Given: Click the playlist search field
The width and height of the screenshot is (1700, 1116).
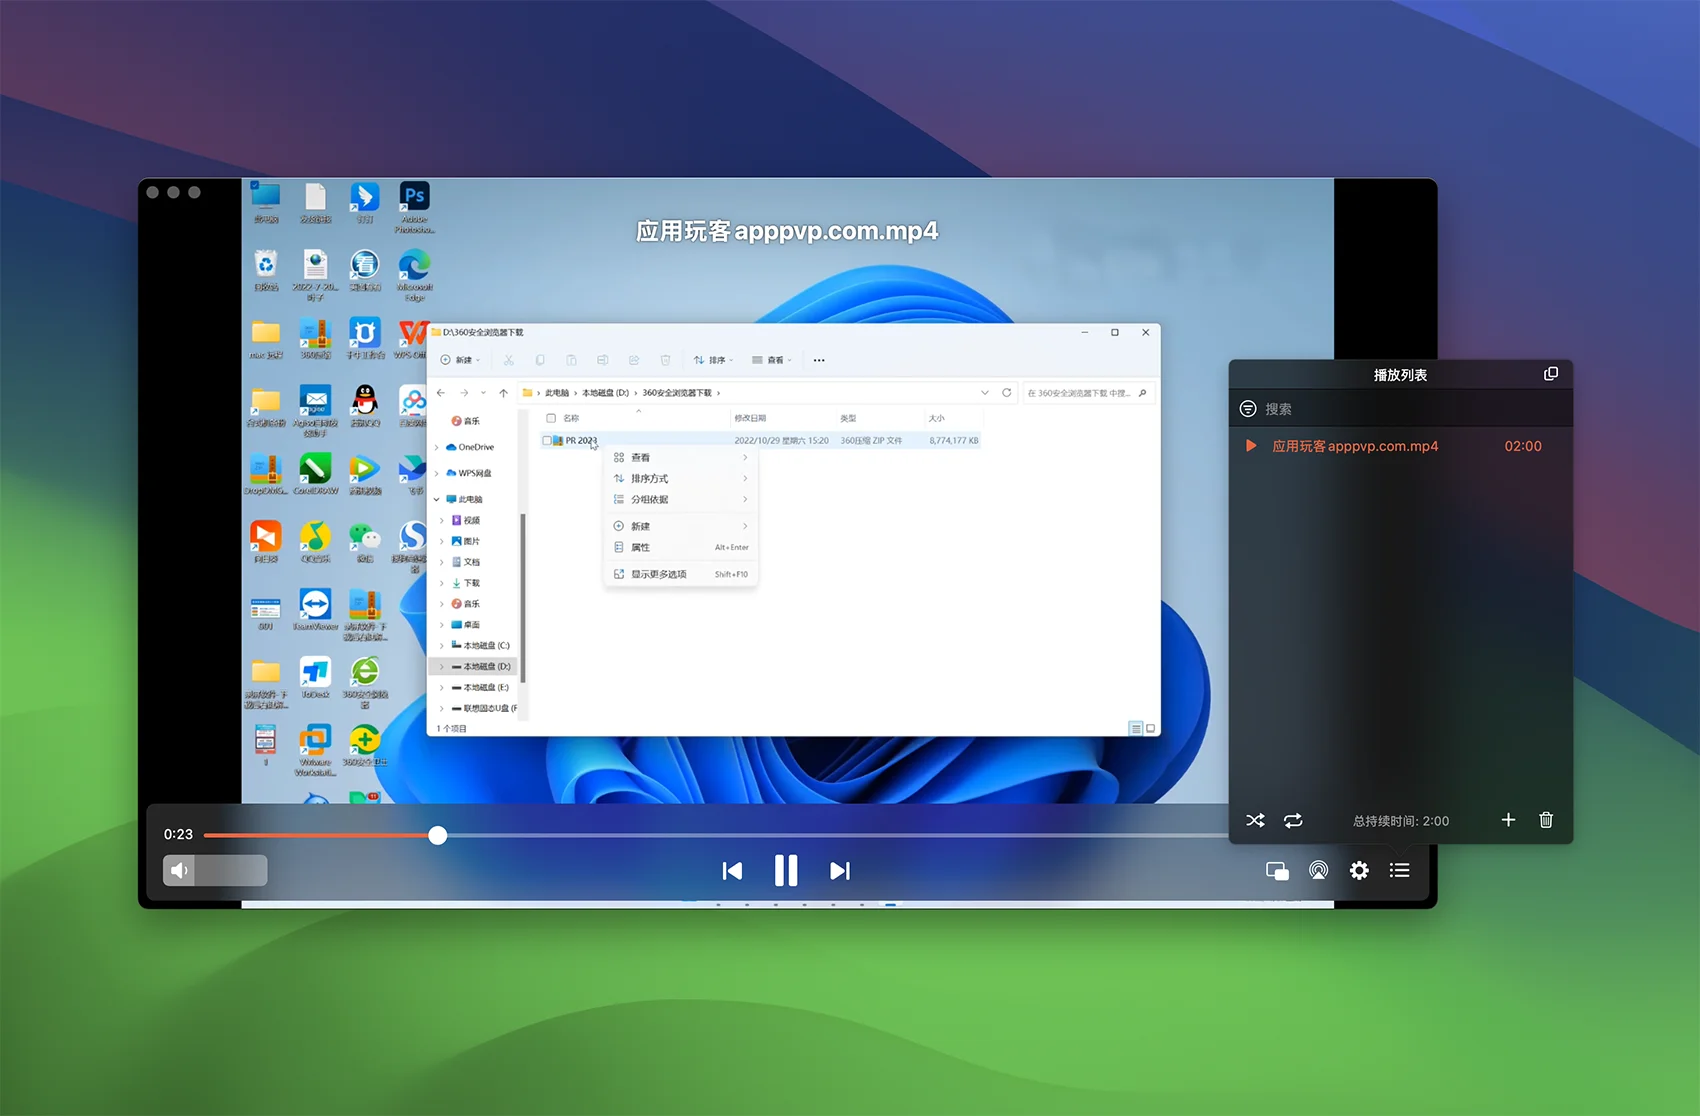Looking at the screenshot, I should click(x=1400, y=409).
